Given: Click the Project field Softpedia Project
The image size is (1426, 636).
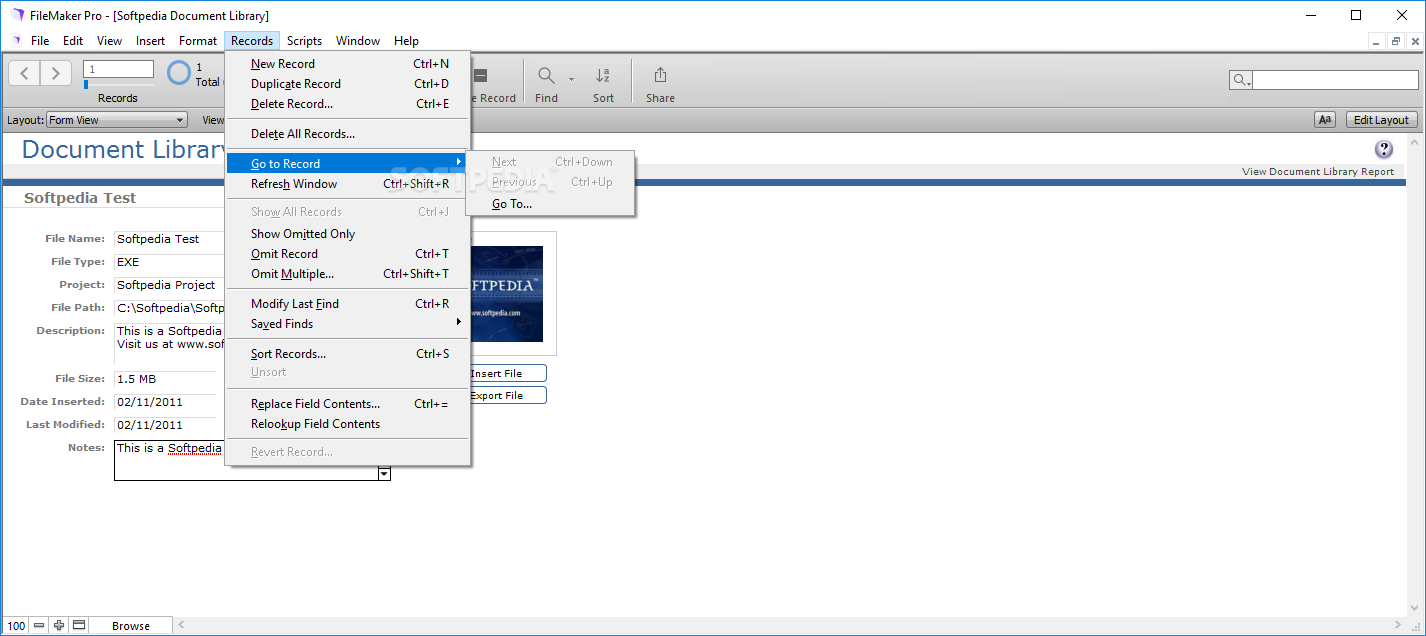Looking at the screenshot, I should pyautogui.click(x=169, y=285).
